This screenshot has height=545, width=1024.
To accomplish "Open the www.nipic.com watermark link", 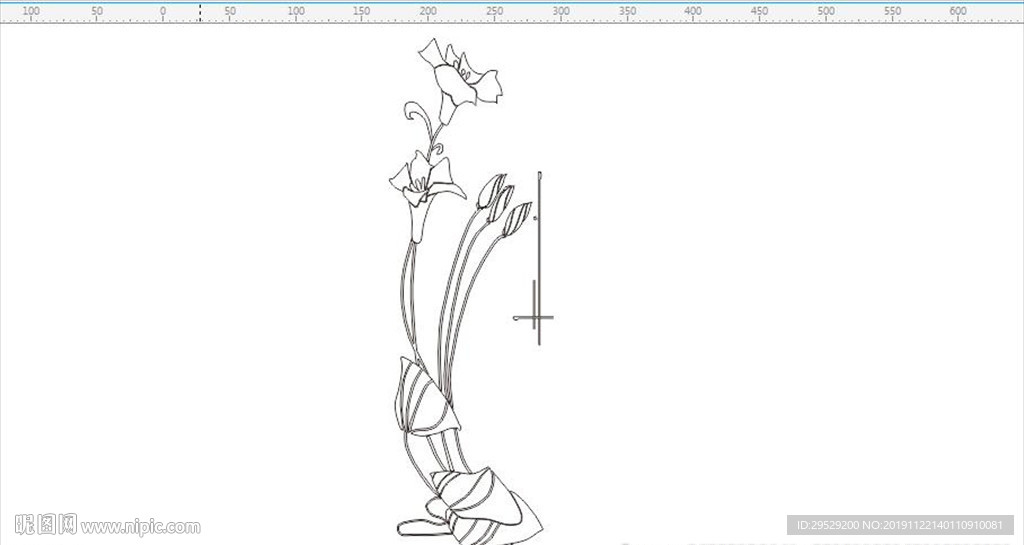I will pyautogui.click(x=141, y=527).
